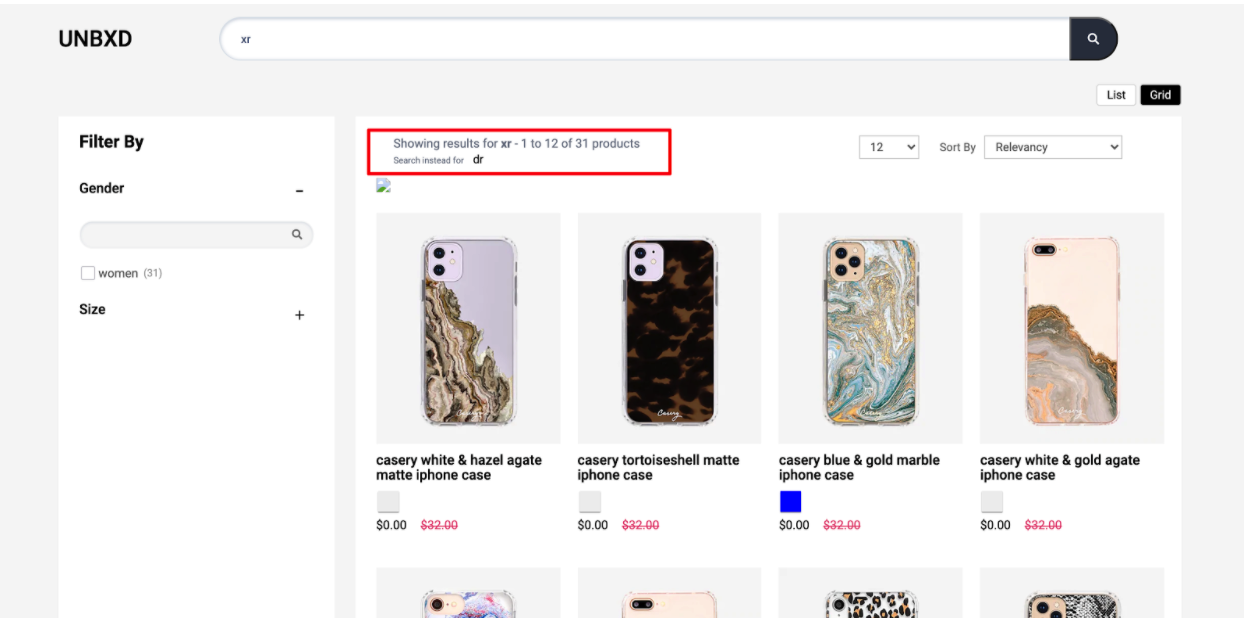The height and width of the screenshot is (618, 1244).
Task: Select blue swatch on blue & gold marble case
Action: coord(790,502)
